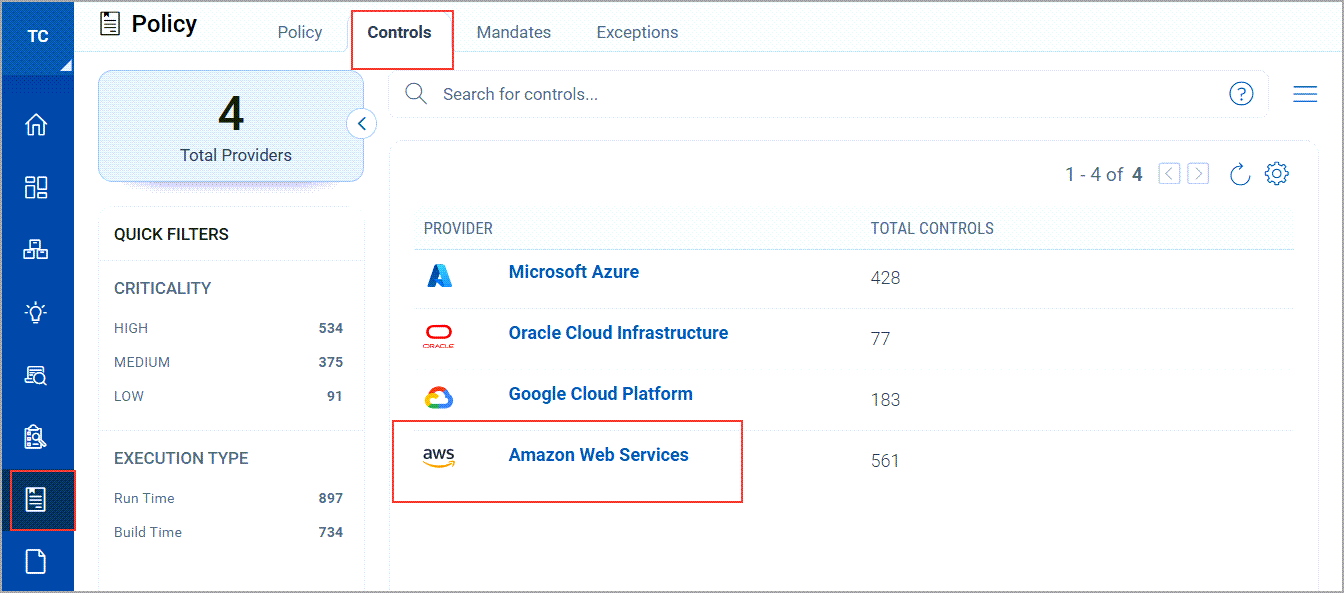Open the Mandates tab
The image size is (1344, 593).
[514, 32]
